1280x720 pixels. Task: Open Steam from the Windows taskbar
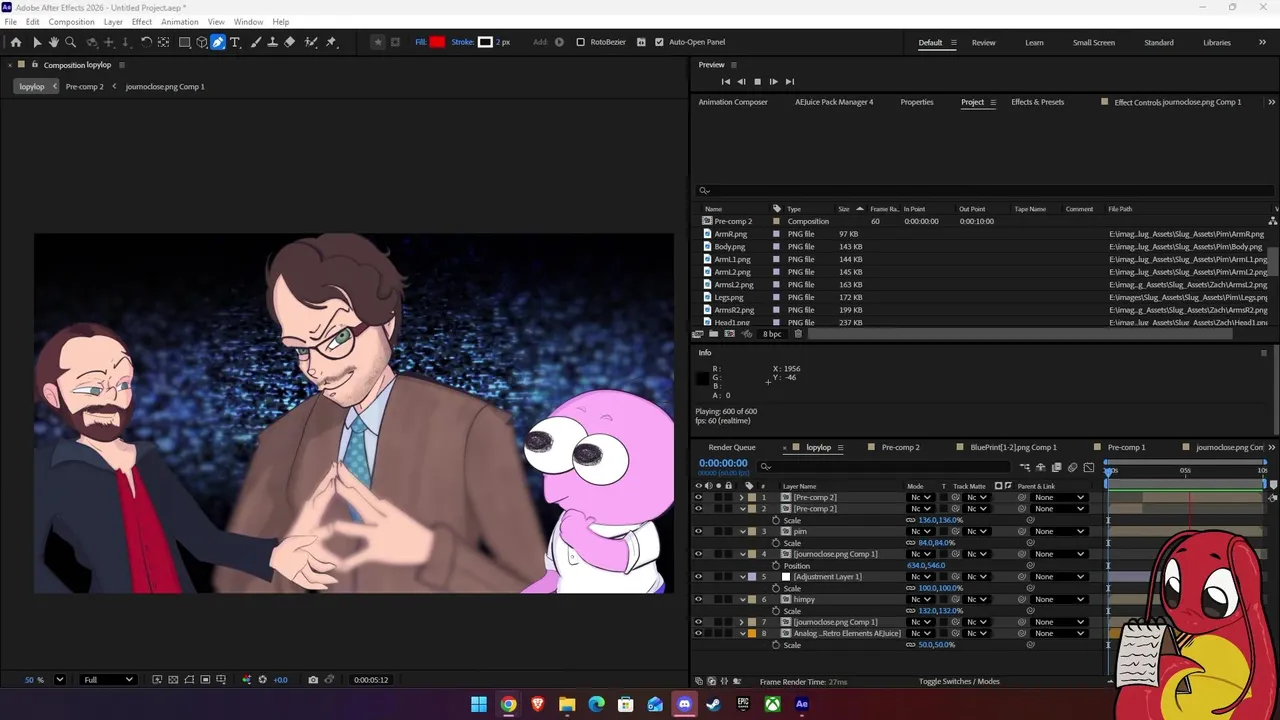tap(713, 704)
